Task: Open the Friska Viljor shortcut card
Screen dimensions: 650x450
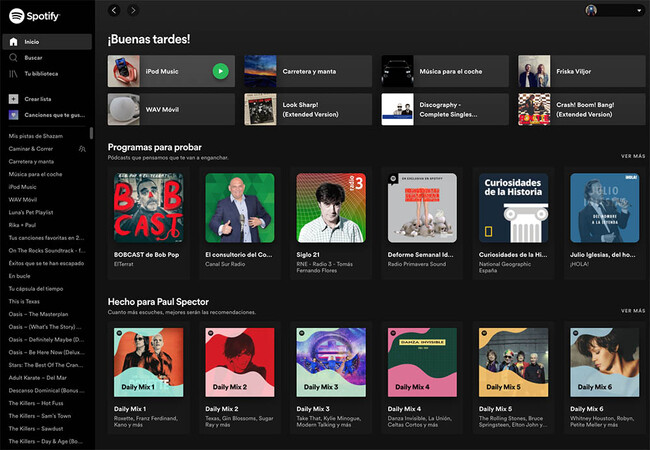Action: tap(582, 71)
